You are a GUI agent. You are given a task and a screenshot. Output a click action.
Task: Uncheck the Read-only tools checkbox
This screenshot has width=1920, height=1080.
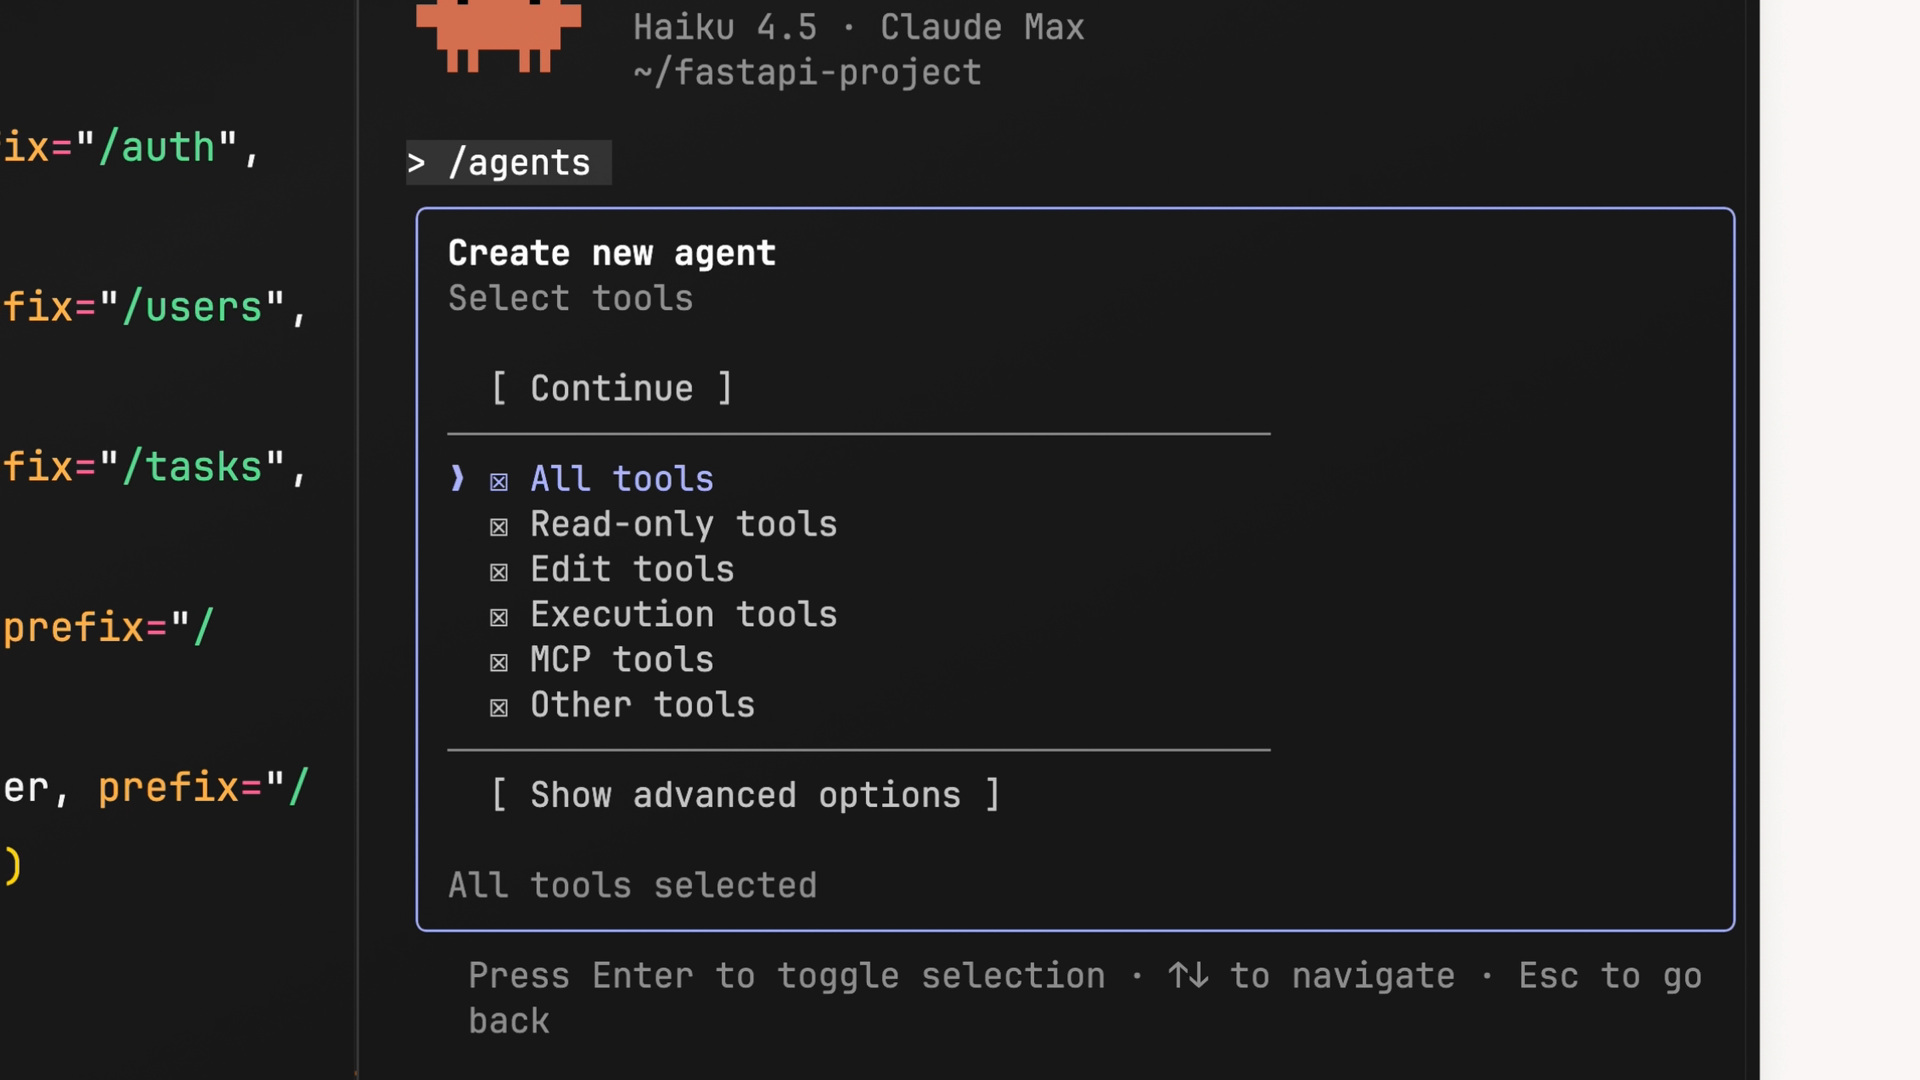(x=499, y=526)
